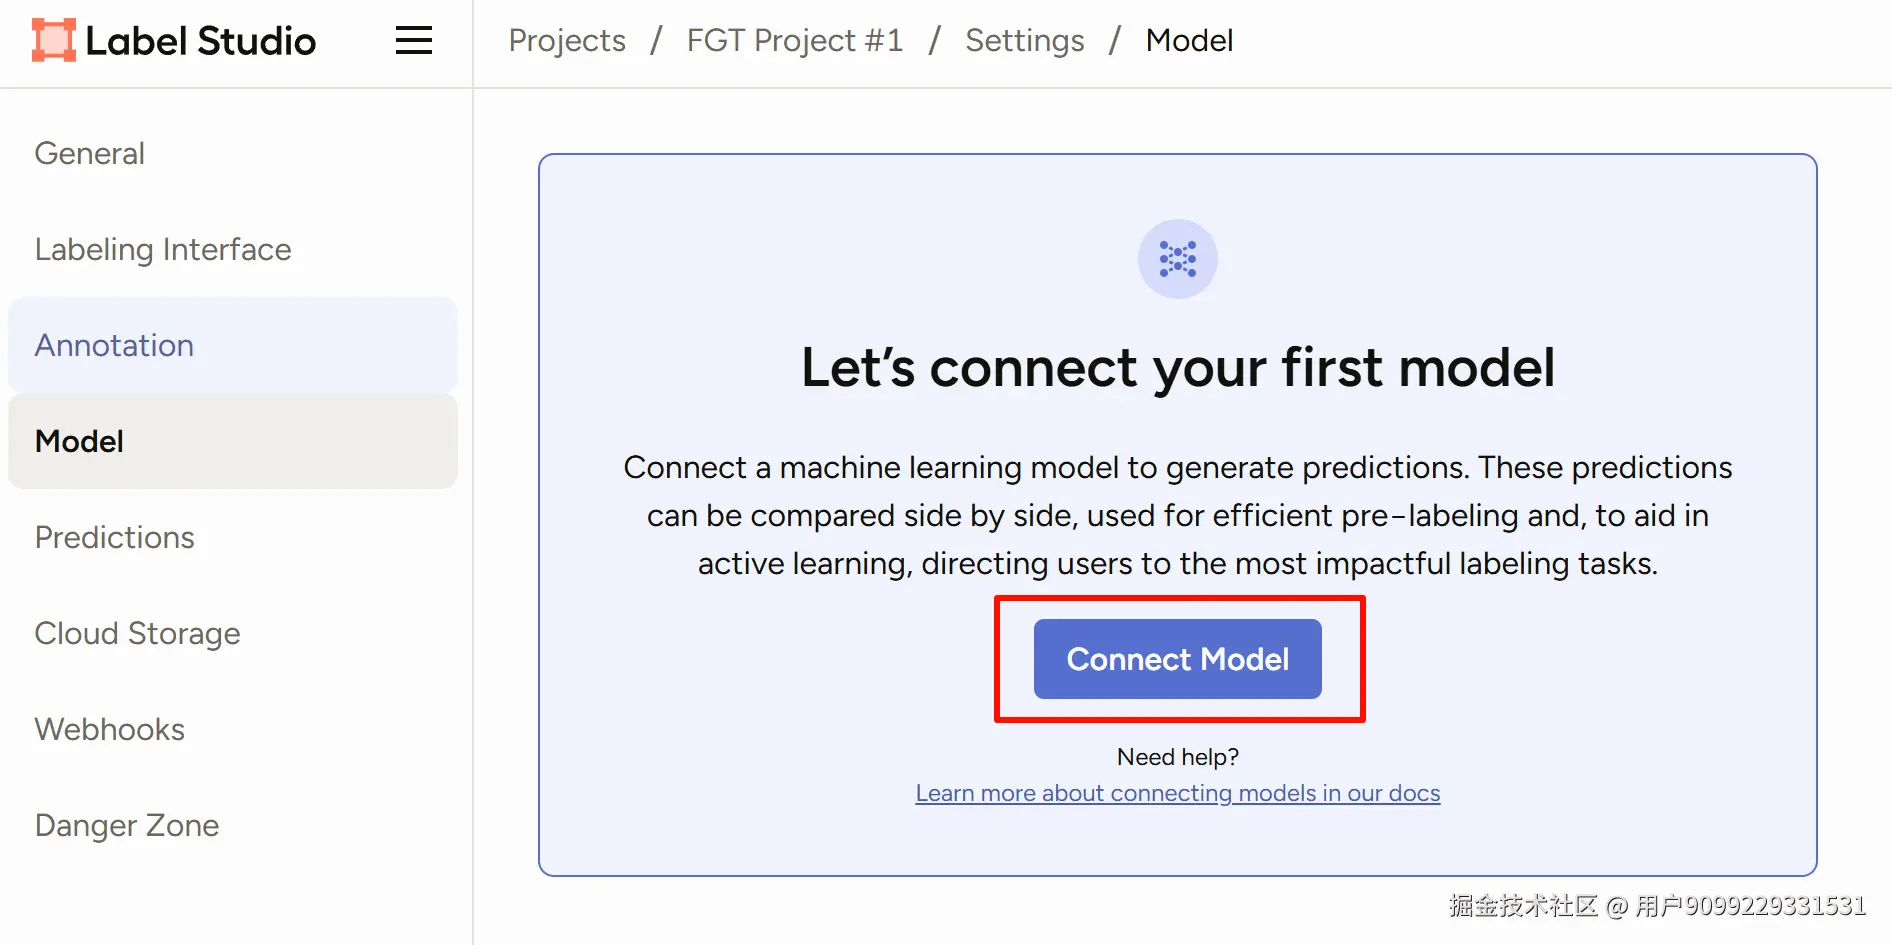Go to Cloud Storage settings
This screenshot has width=1892, height=945.
138,634
